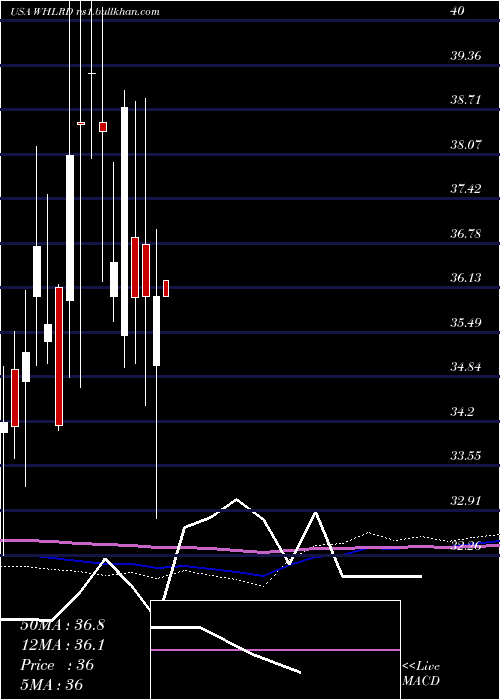Image resolution: width=500 pixels, height=700 pixels.
Task: Click the last small red candlestick
Action: pos(166,288)
